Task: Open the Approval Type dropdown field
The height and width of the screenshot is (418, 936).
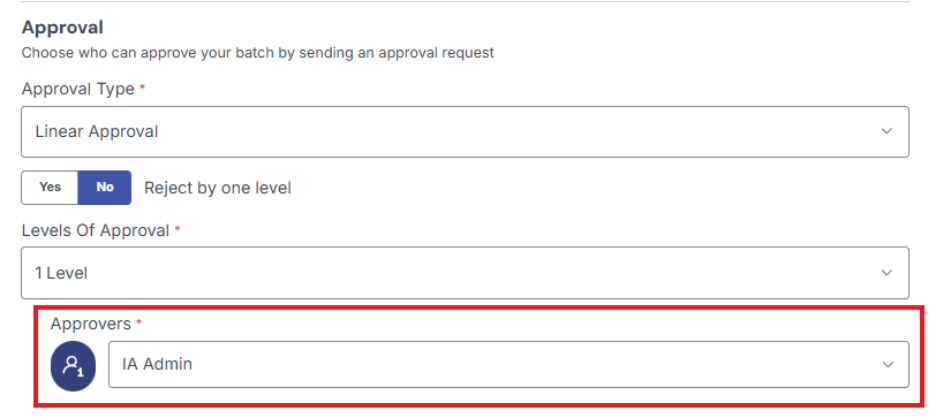Action: coord(465,132)
